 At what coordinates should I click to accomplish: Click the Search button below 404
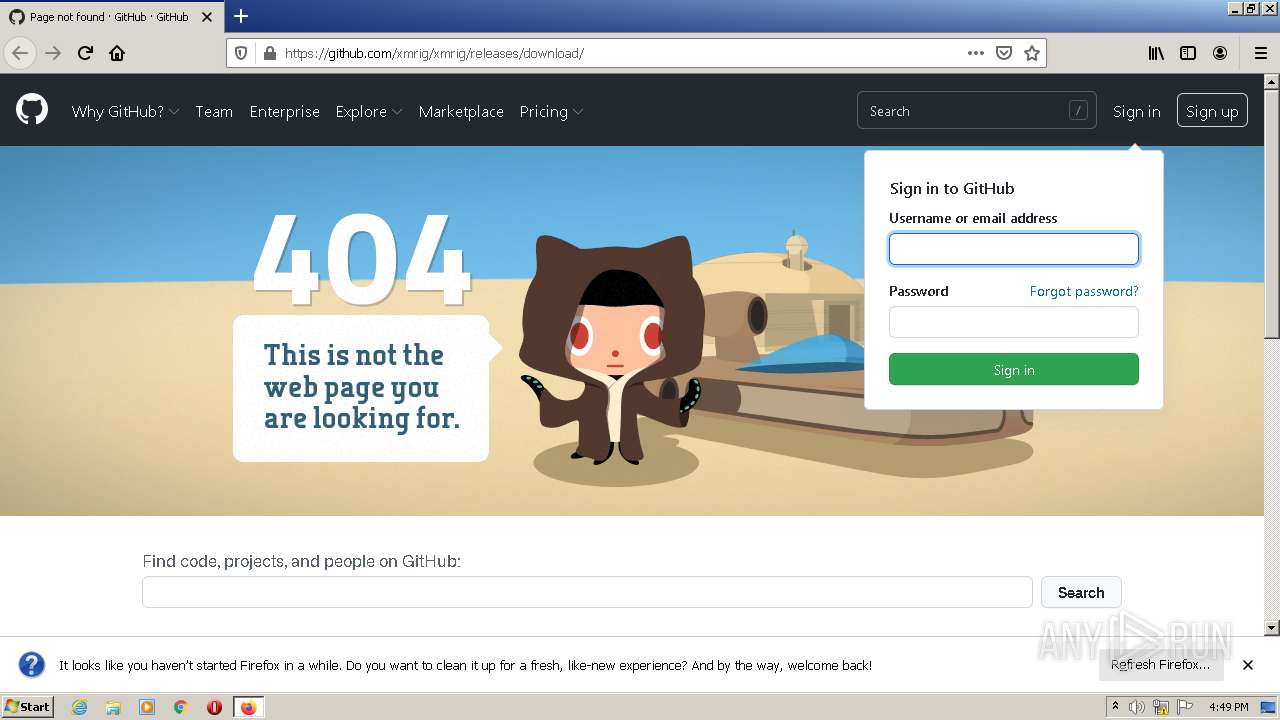pyautogui.click(x=1081, y=592)
